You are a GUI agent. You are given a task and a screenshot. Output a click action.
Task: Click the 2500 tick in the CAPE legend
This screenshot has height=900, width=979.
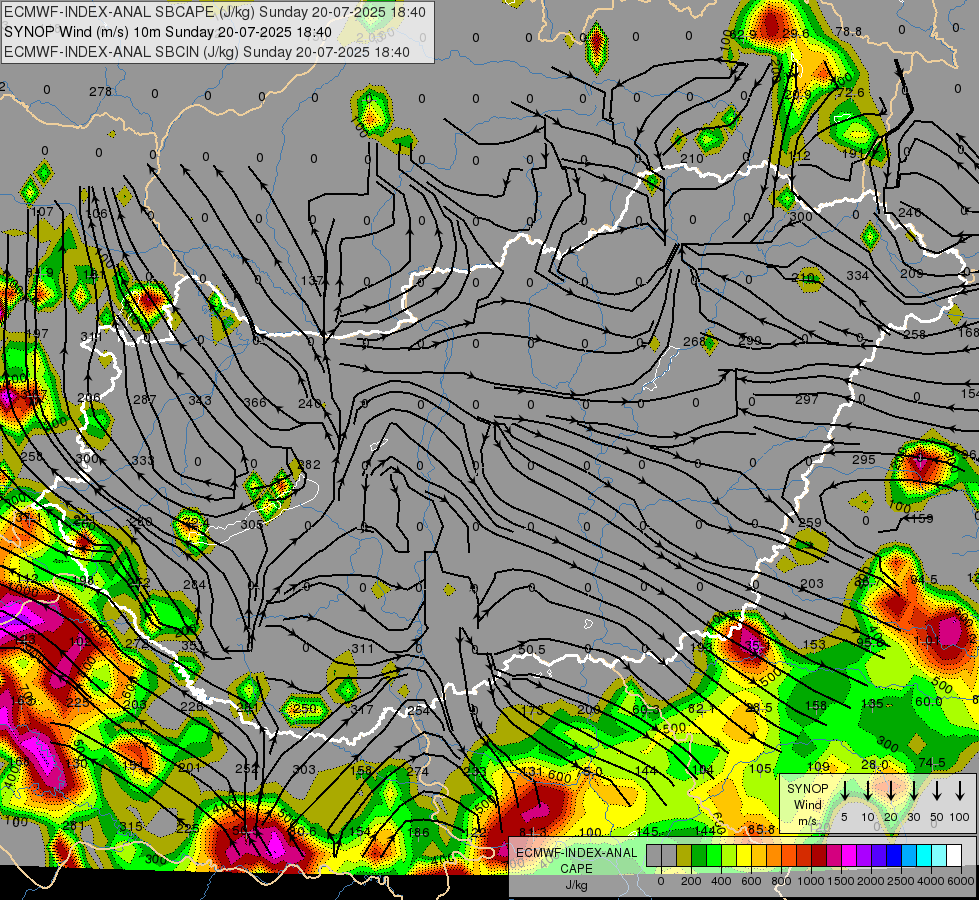[901, 881]
